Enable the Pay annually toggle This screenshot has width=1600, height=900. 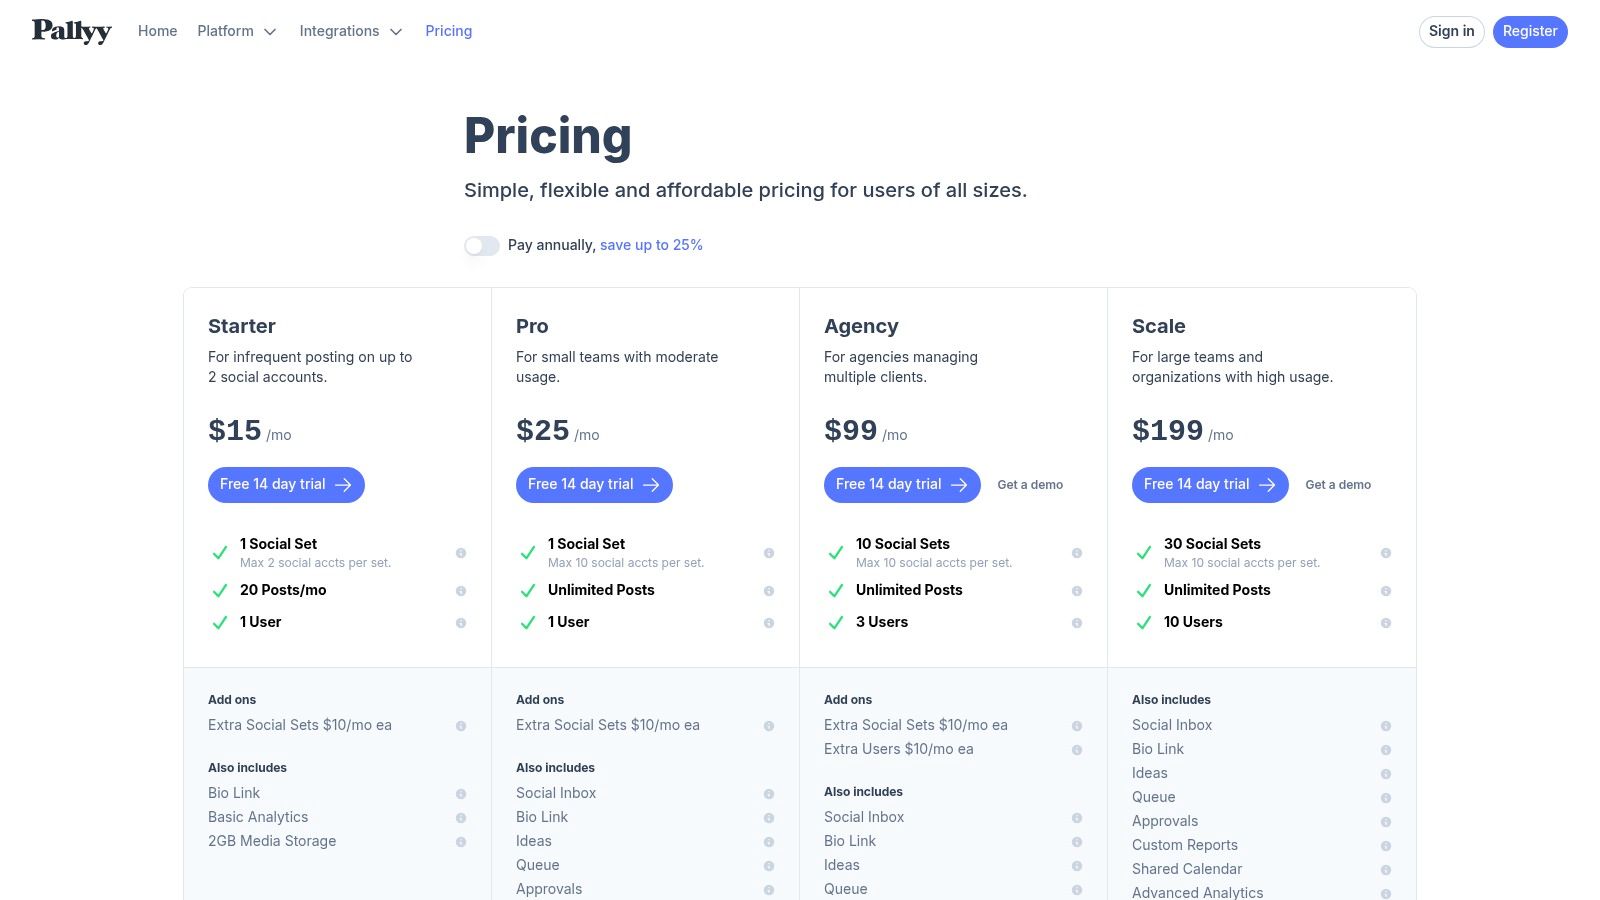click(x=482, y=246)
